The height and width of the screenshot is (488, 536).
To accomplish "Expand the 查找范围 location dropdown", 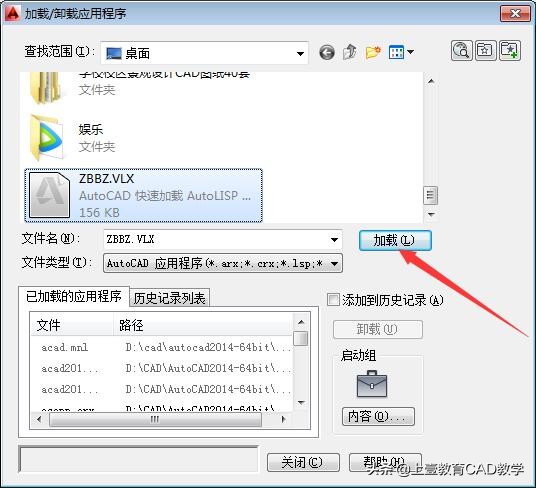I will 300,53.
